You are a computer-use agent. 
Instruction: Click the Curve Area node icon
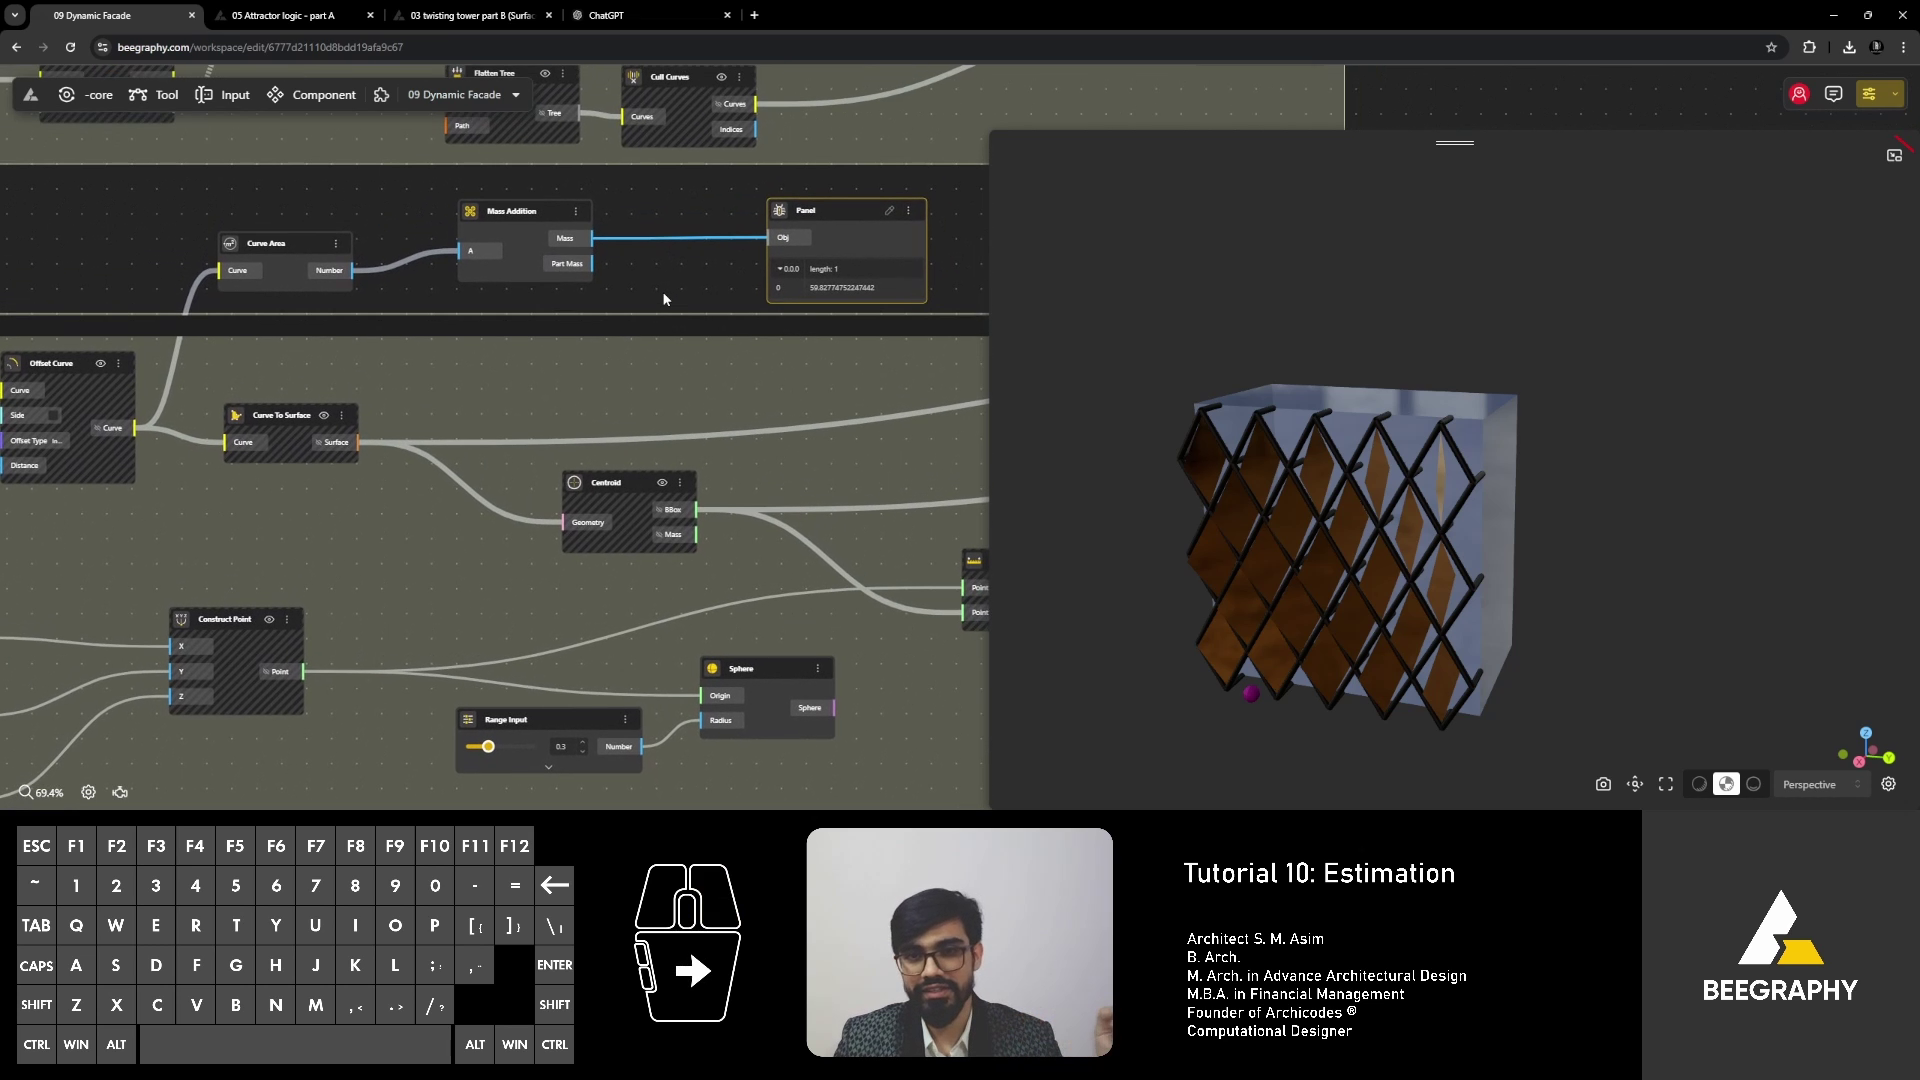pos(230,243)
